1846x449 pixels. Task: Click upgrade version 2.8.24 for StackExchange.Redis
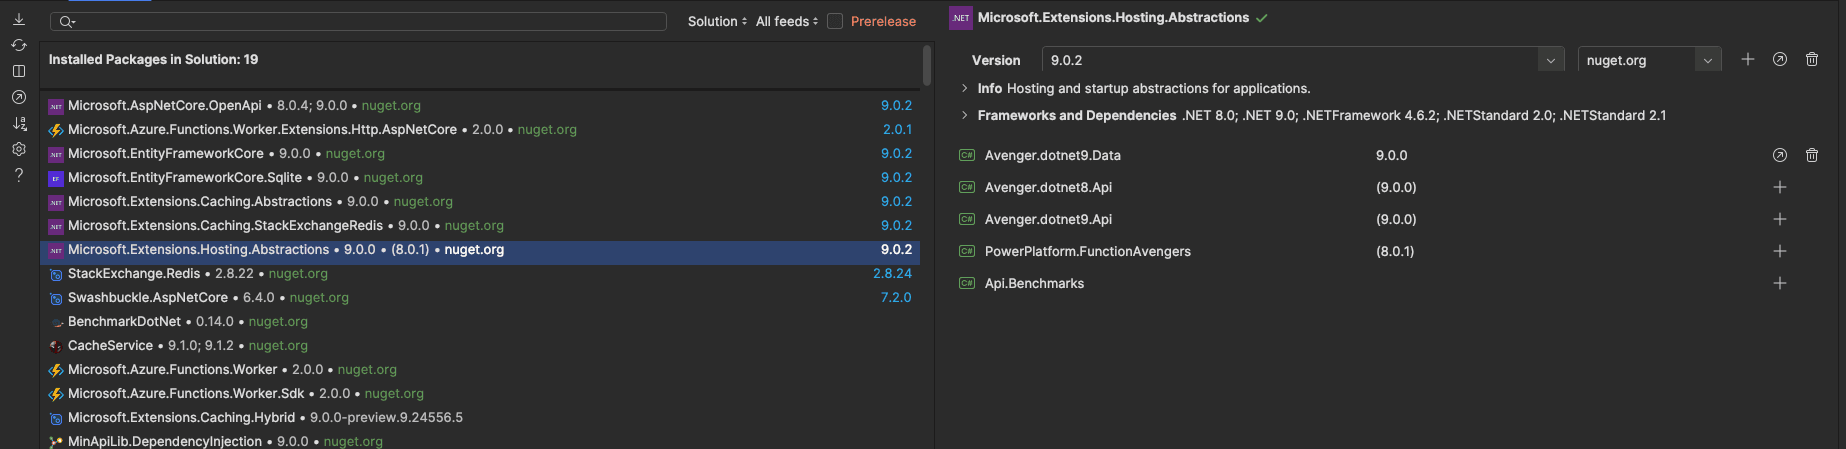[x=892, y=273]
